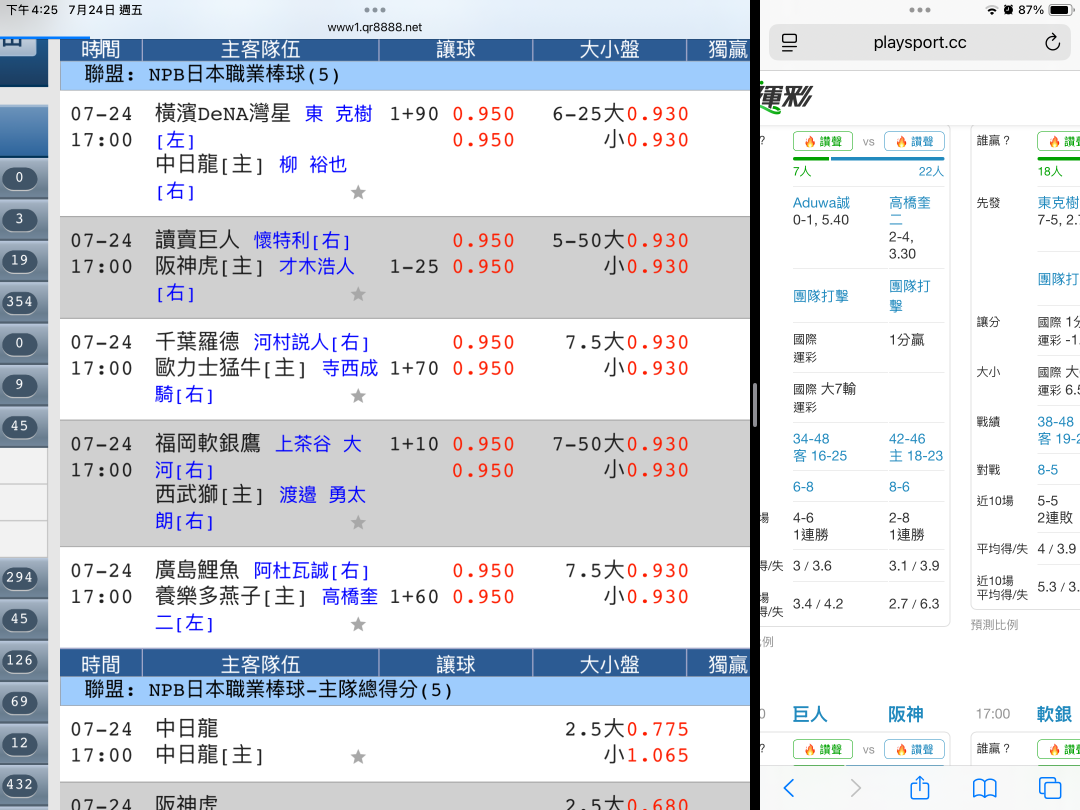Screen dimensions: 1080x810
Task: Tap sidebar badge showing 354
Action: tap(19, 302)
